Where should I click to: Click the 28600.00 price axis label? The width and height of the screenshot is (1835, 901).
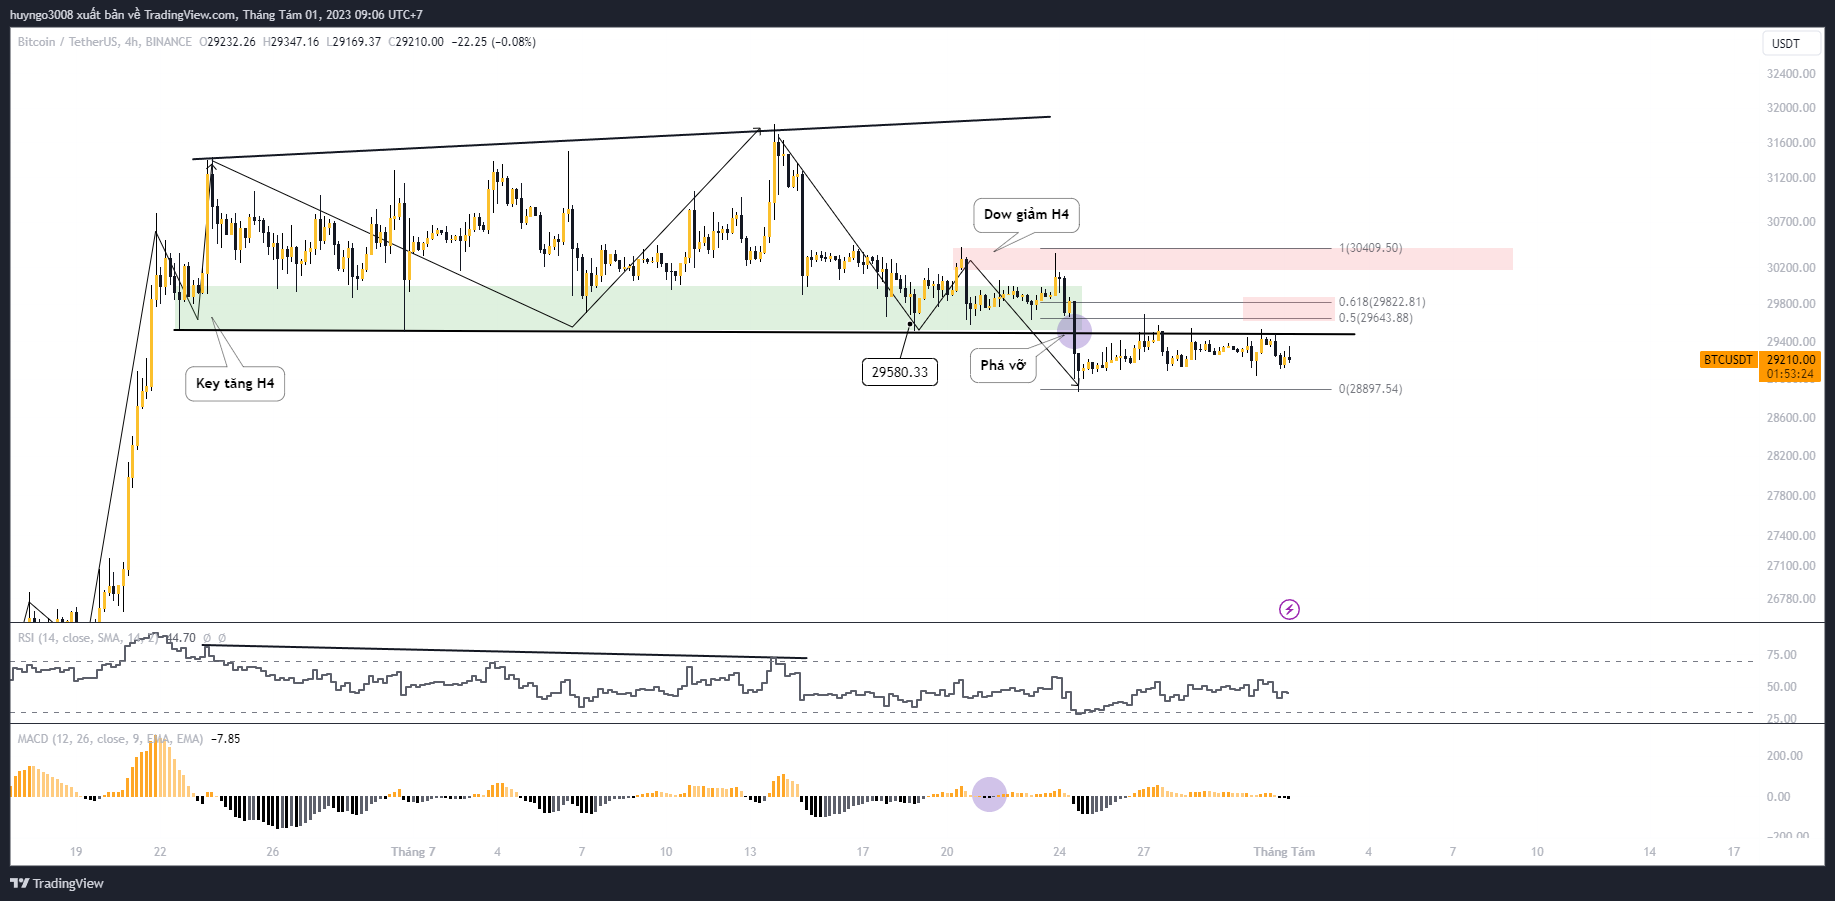pos(1791,418)
